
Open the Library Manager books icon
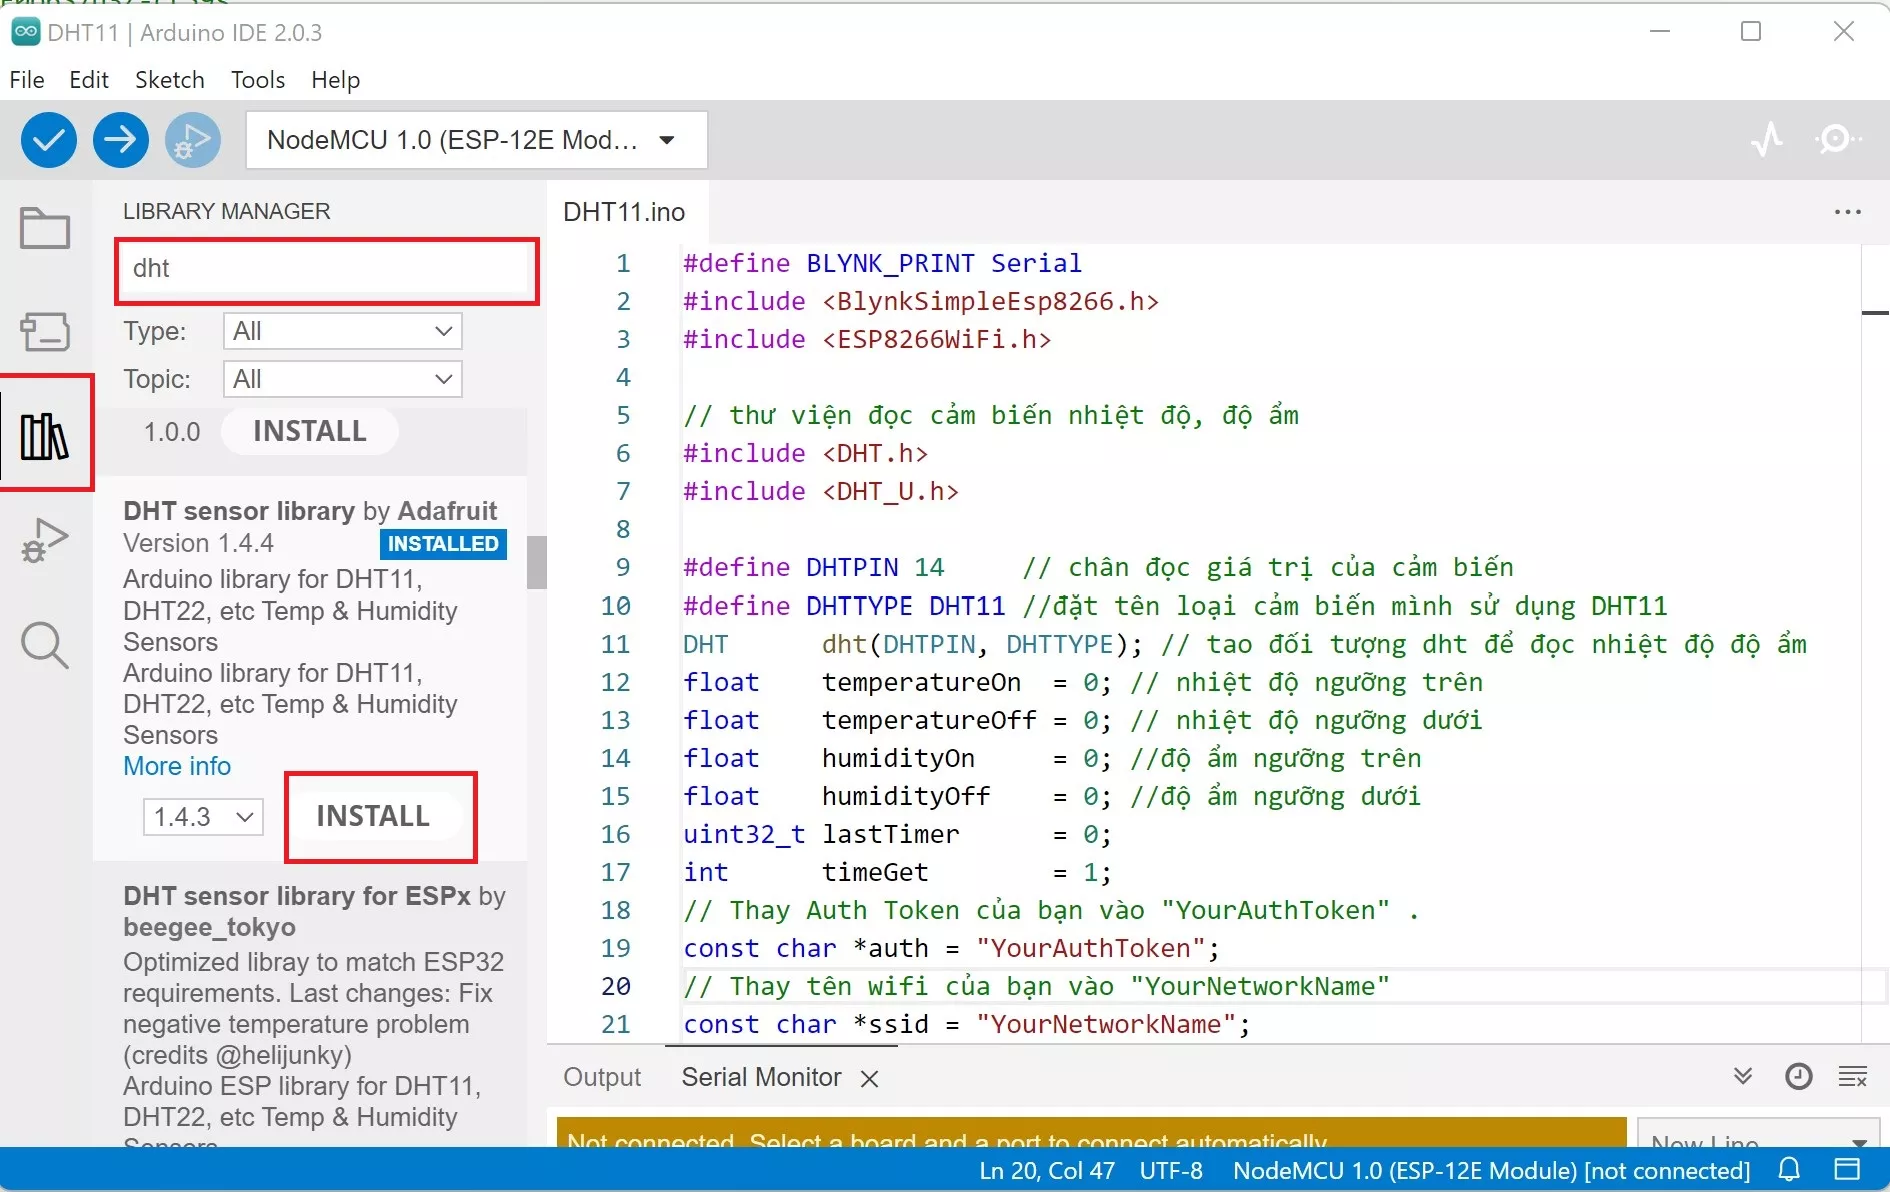point(45,436)
